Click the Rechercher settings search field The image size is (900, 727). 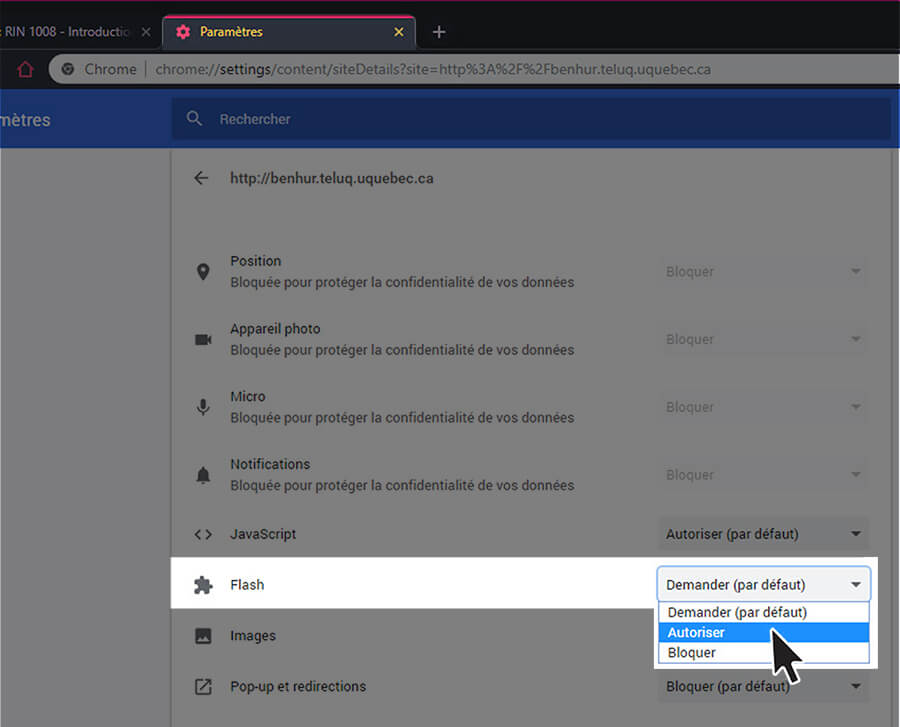point(540,119)
